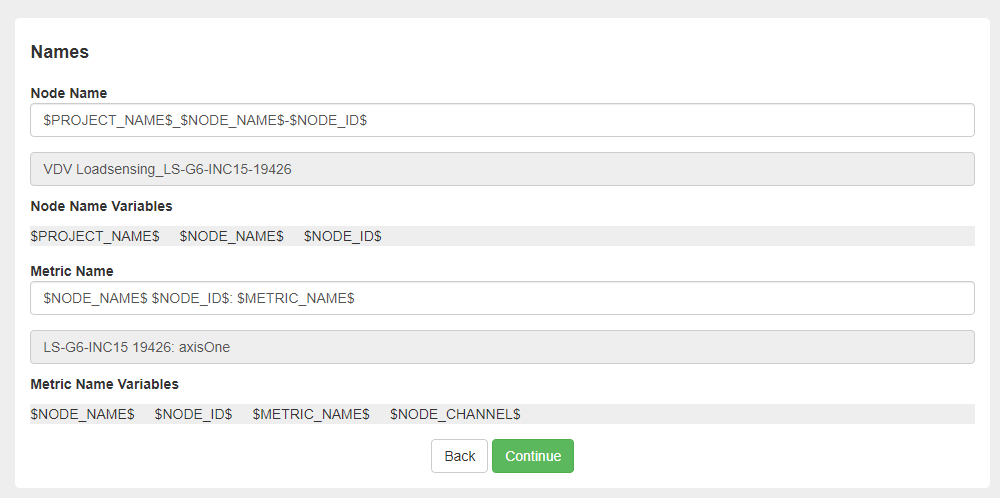Select the VDV Loadsensing node name preview box

pyautogui.click(x=502, y=169)
